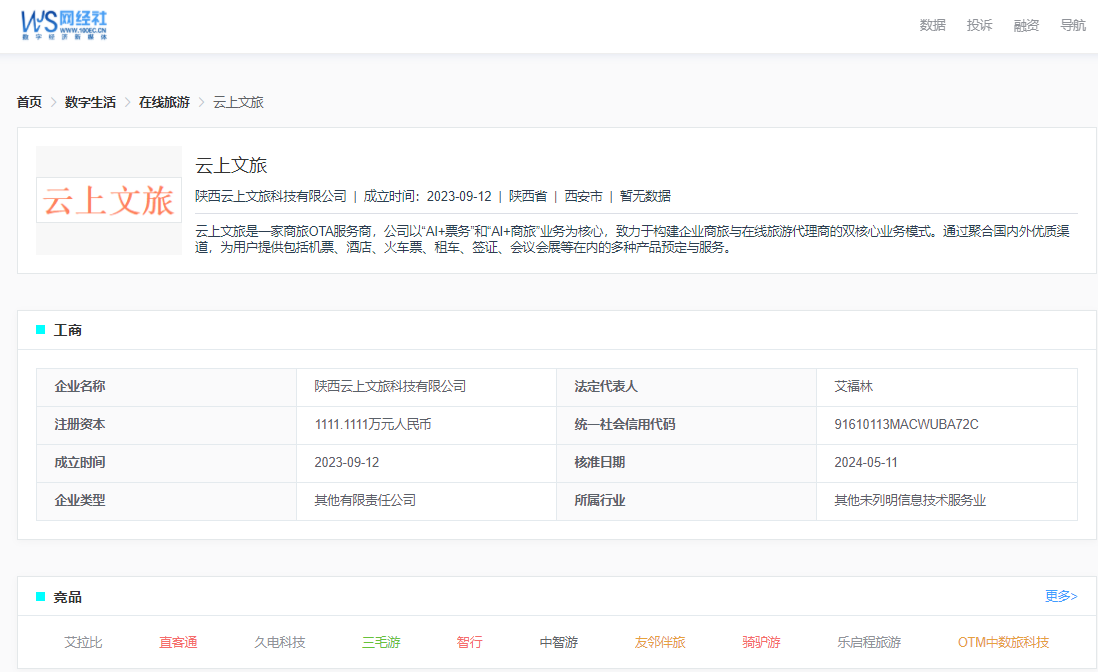Click enterprise type 其他有限责任公司
Viewport: 1098px width, 672px height.
(x=365, y=500)
